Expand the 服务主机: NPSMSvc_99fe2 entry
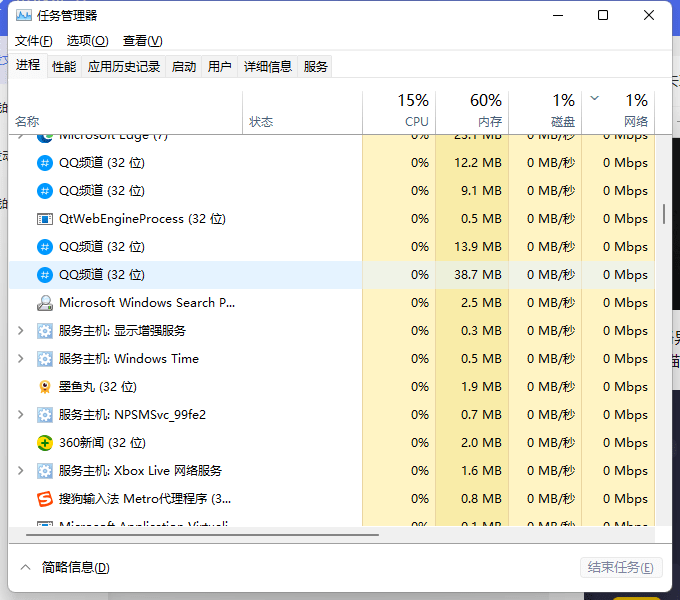The image size is (680, 600). click(21, 414)
